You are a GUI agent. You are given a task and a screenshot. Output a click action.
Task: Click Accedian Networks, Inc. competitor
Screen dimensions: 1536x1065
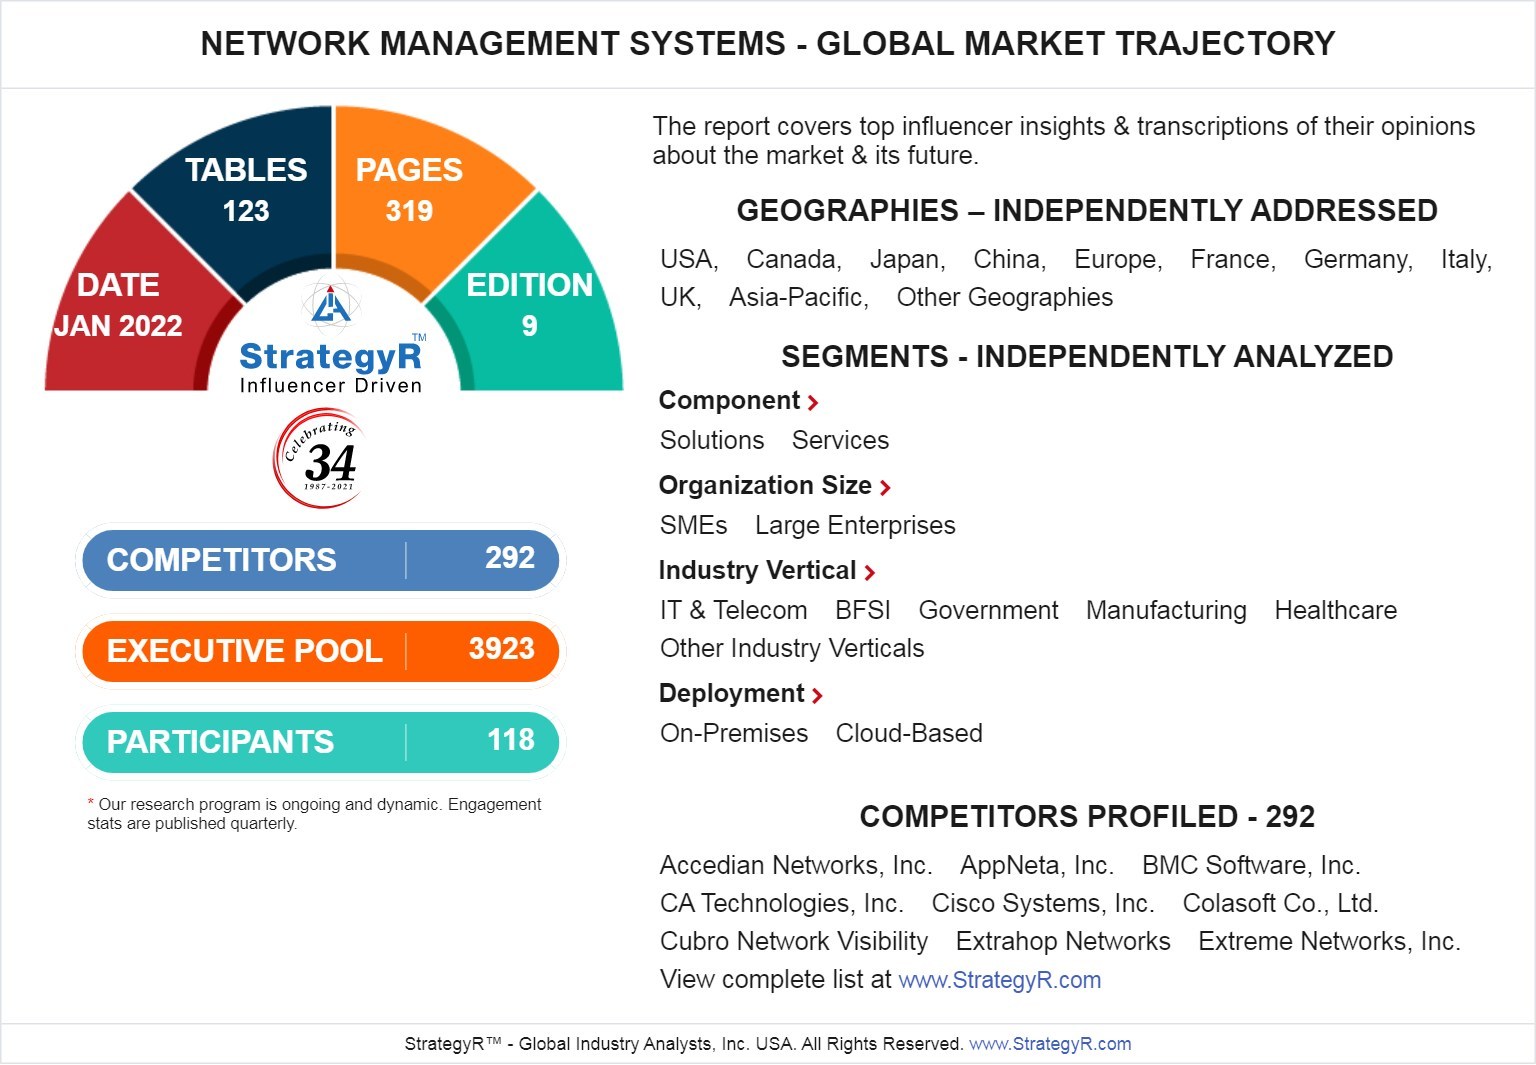click(796, 866)
